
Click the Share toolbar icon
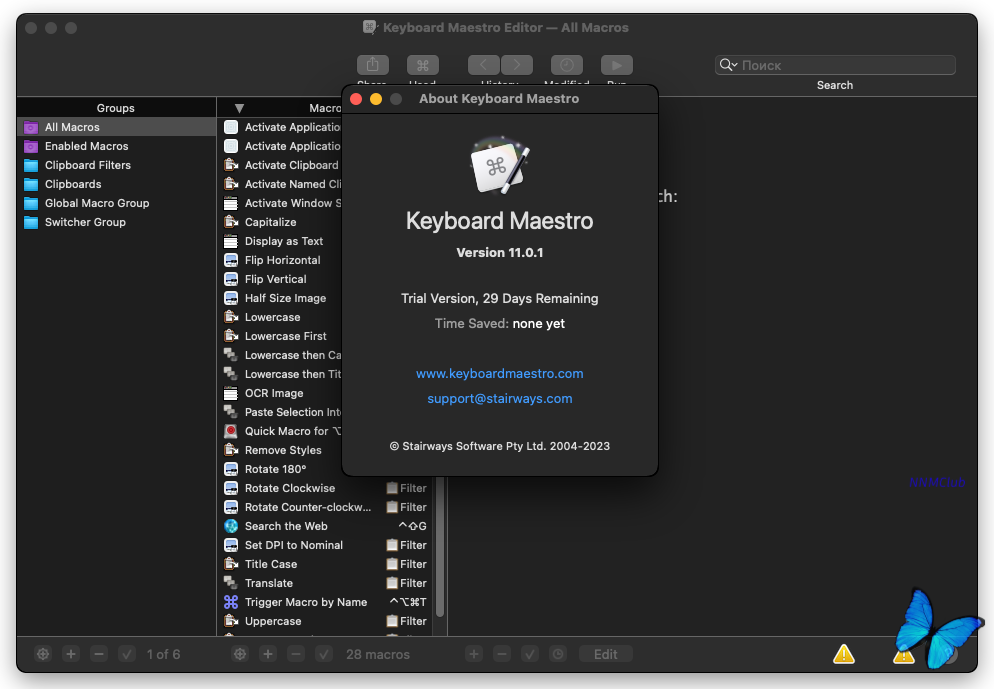(x=372, y=65)
